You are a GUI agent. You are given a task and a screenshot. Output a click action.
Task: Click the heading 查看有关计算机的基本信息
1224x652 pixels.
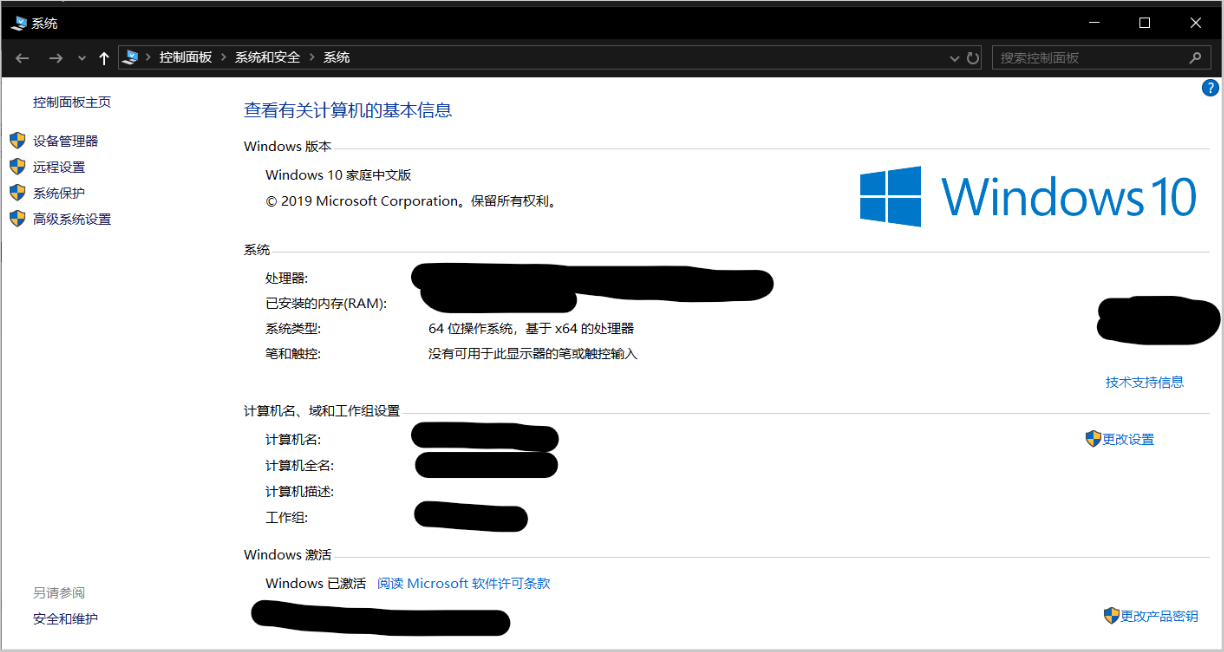(348, 110)
